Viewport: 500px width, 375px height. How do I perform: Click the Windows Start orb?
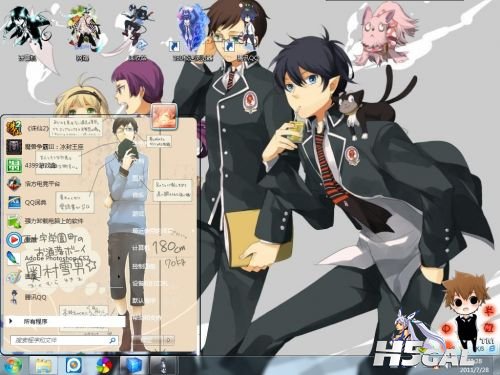[12, 365]
